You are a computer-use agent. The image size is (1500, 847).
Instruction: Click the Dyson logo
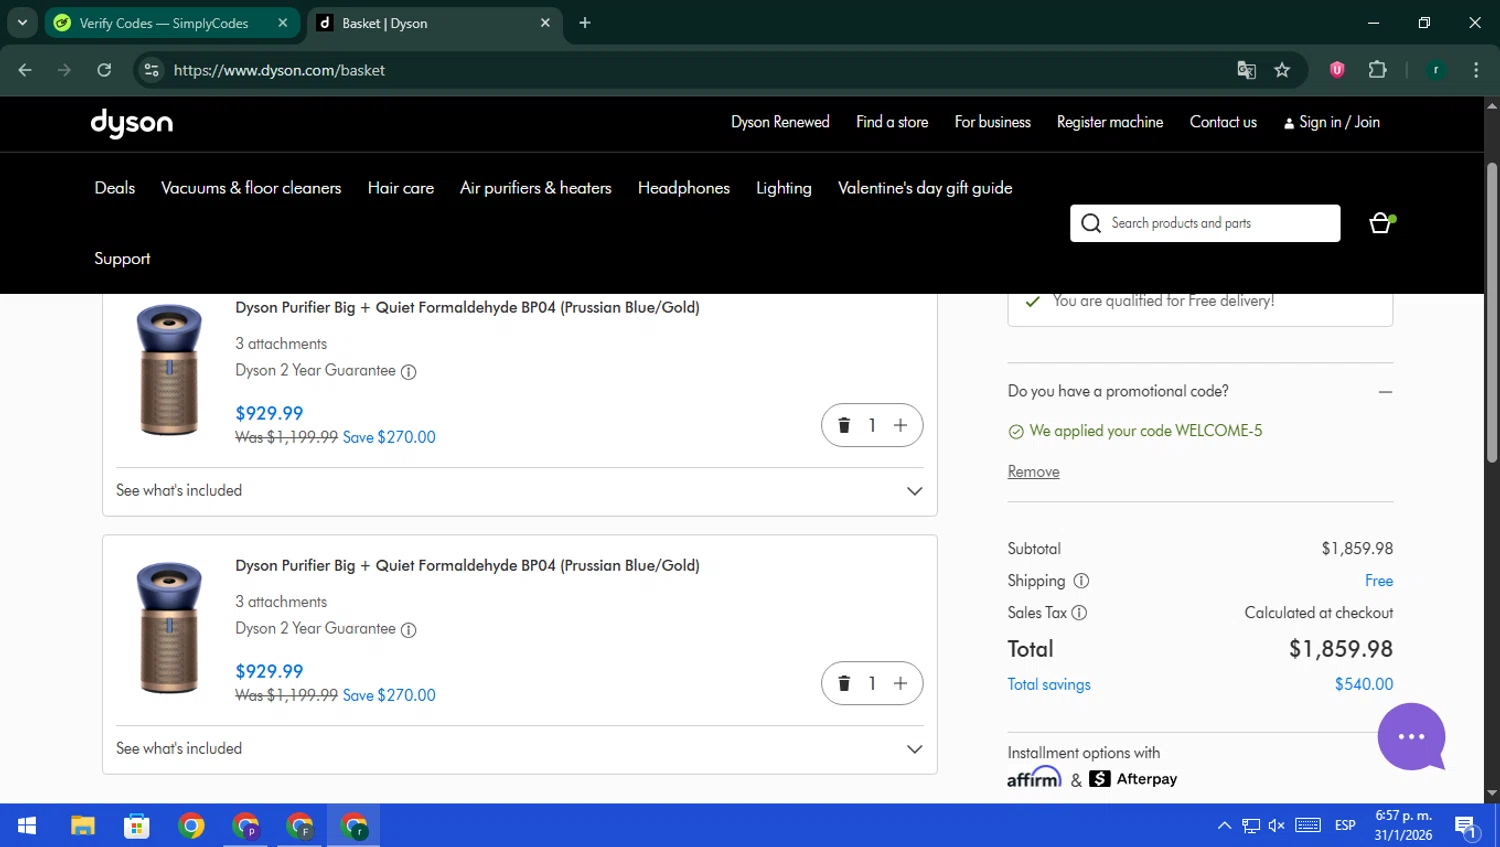coord(132,123)
